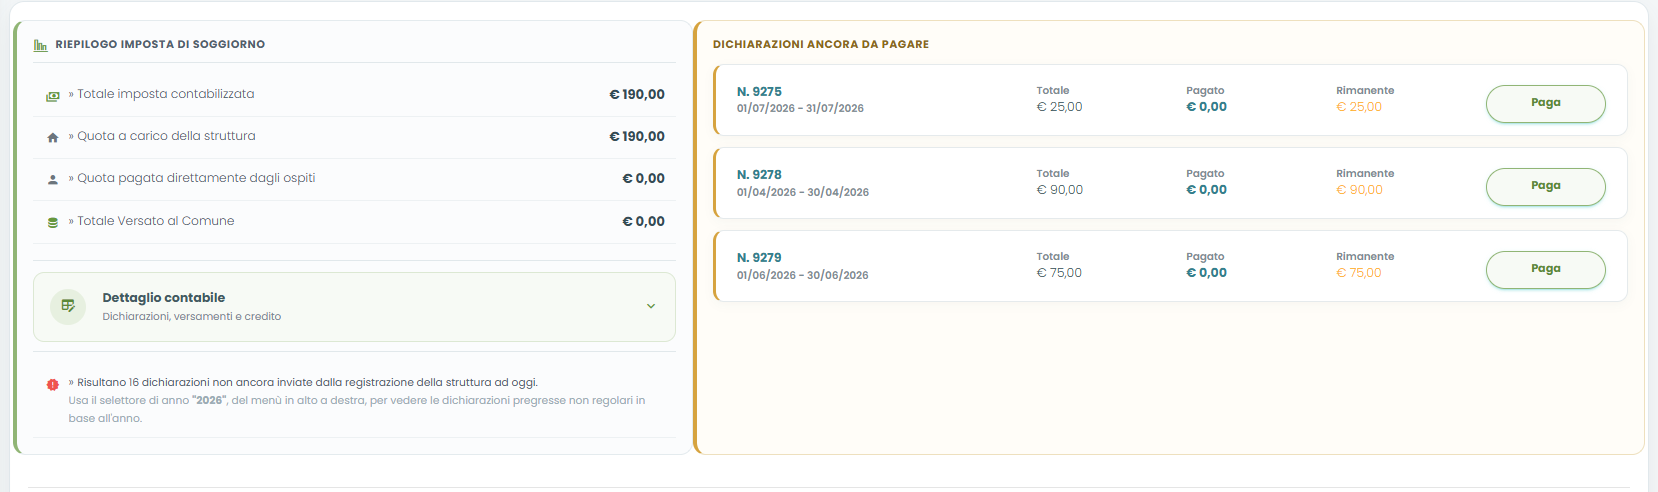Pay declaration N. 9278
This screenshot has height=492, width=1658.
tap(1545, 186)
